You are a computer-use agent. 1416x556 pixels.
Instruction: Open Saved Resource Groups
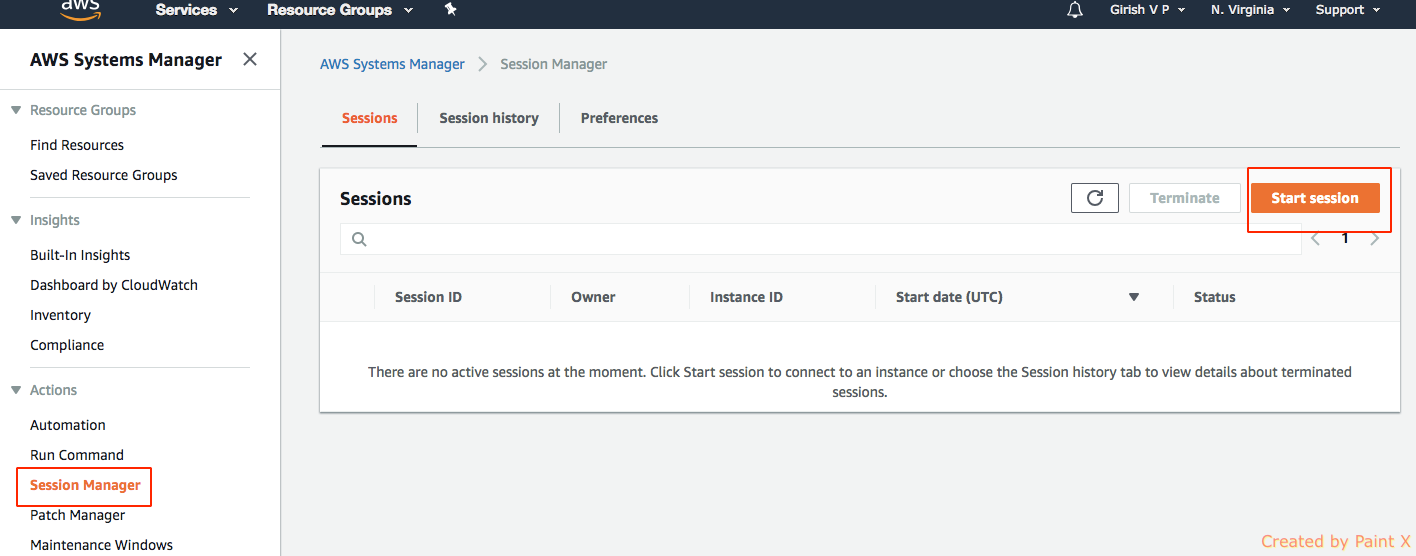click(x=104, y=175)
